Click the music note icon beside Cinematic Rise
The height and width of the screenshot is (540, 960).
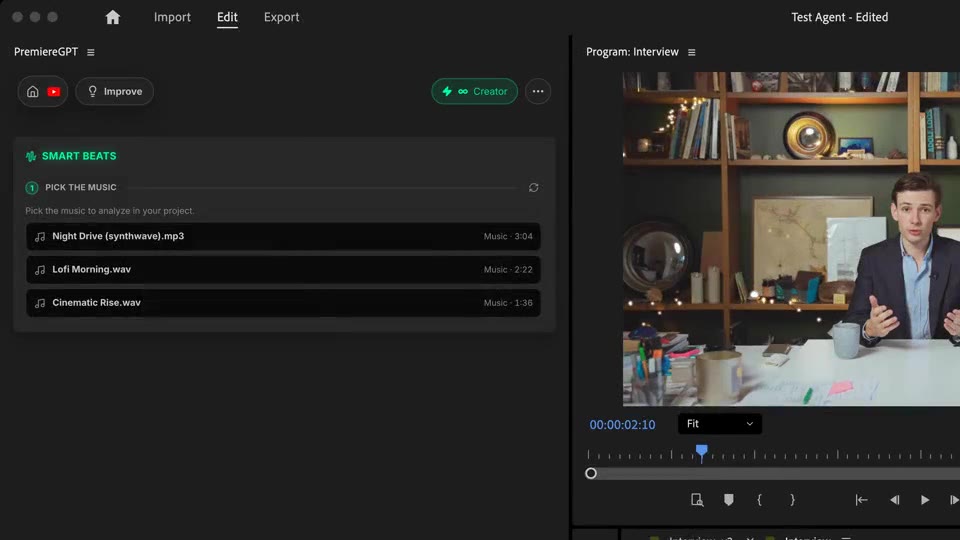tap(40, 303)
